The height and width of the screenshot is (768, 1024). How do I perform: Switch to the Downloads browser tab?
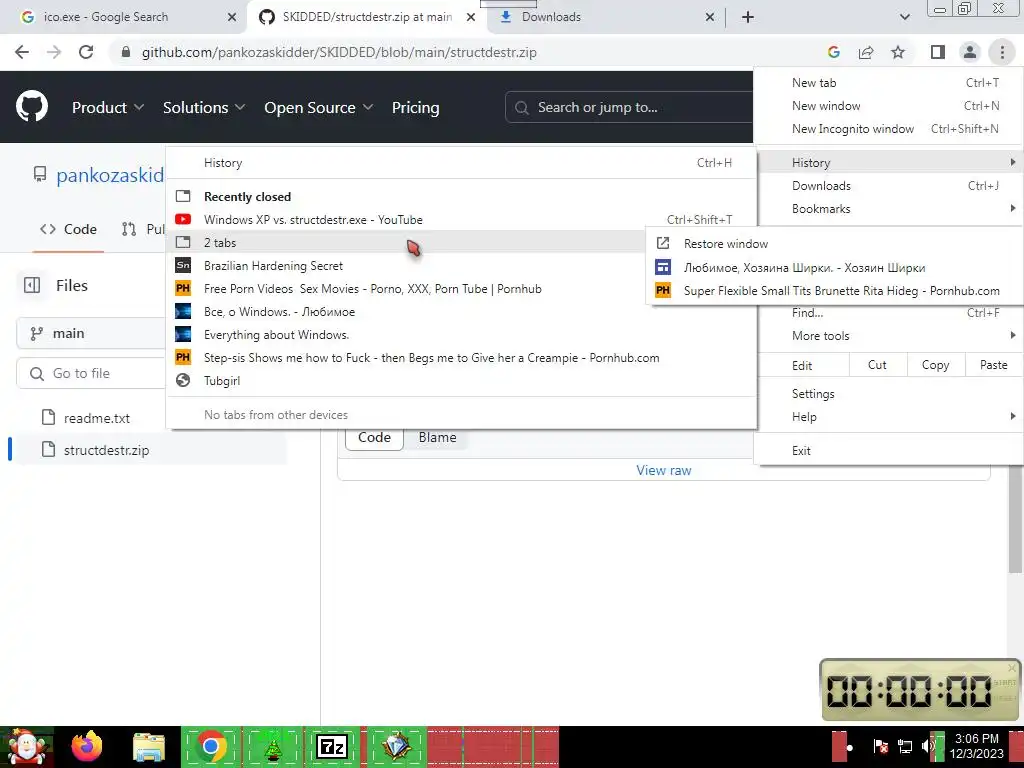point(604,17)
